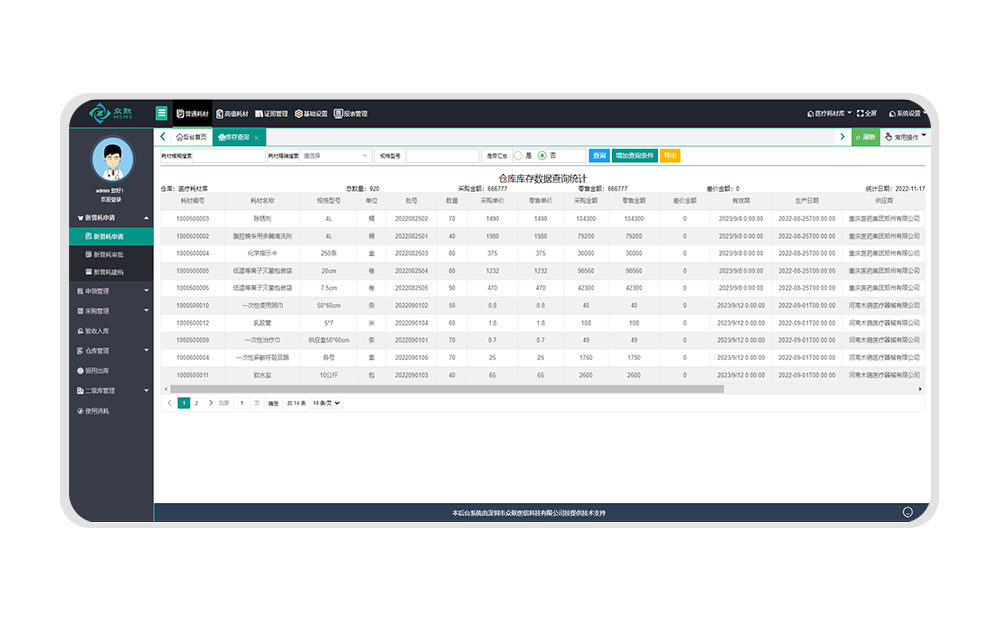This screenshot has height=620, width=1000.
Task: Click material number 1000500012 cell
Action: coord(192,323)
